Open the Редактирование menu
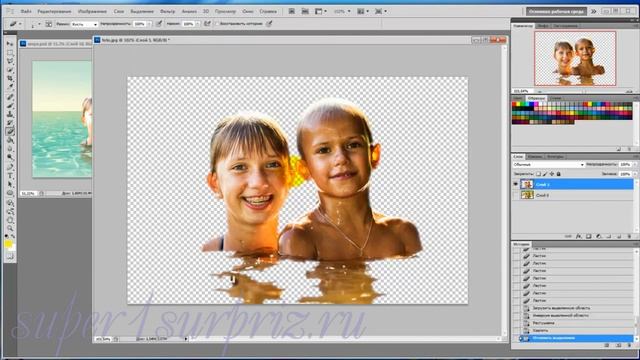Viewport: 640px width, 360px height. tap(54, 11)
